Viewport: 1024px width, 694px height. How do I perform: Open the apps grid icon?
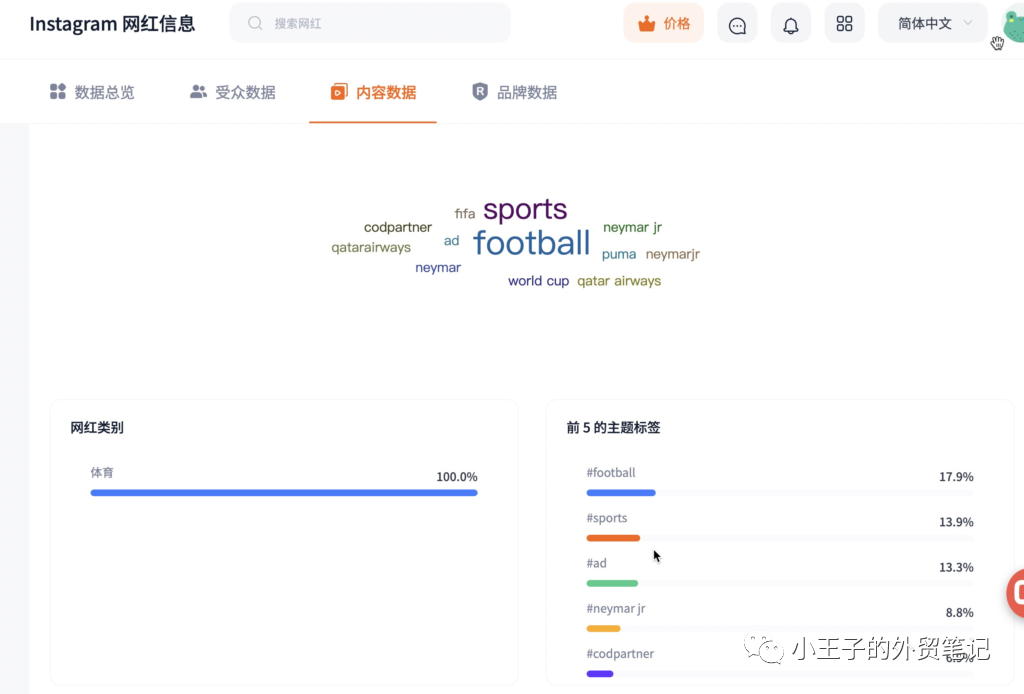pos(844,24)
